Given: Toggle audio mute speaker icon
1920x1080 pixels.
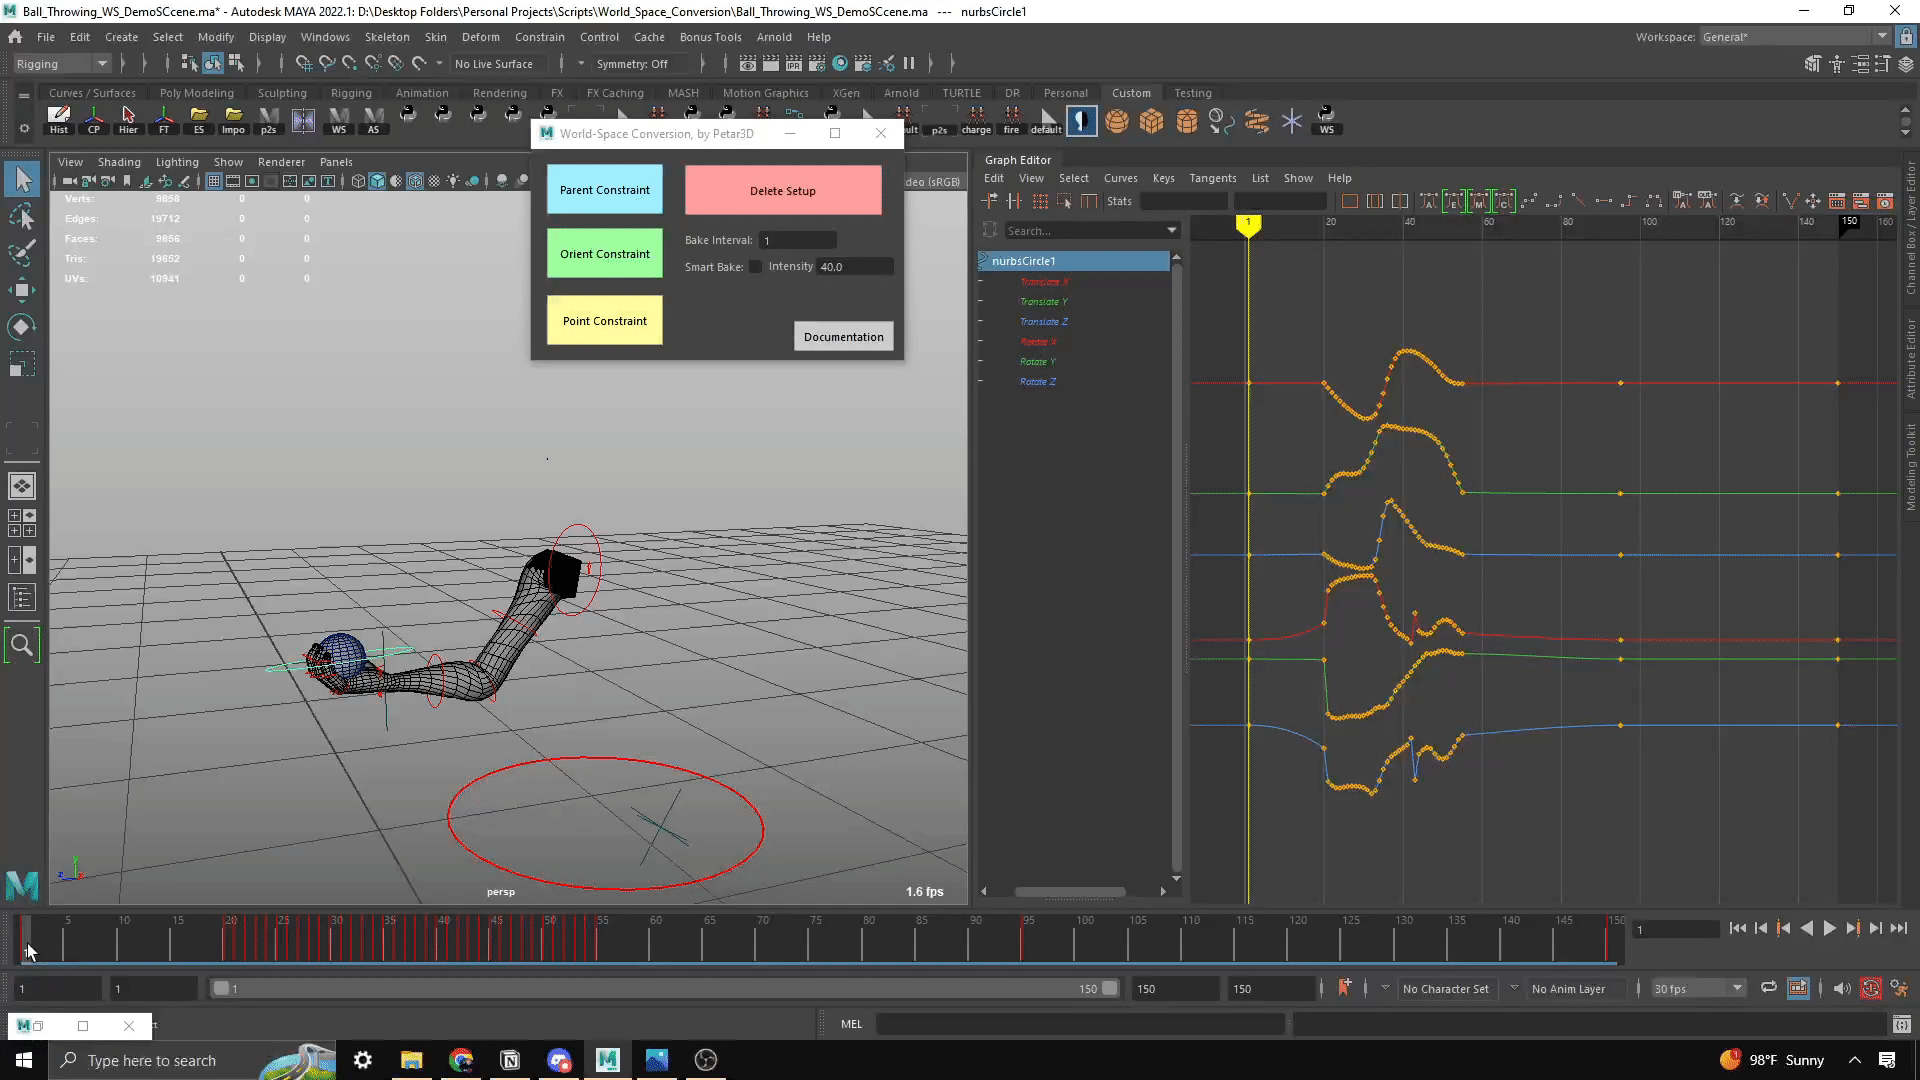Looking at the screenshot, I should pyautogui.click(x=1842, y=989).
